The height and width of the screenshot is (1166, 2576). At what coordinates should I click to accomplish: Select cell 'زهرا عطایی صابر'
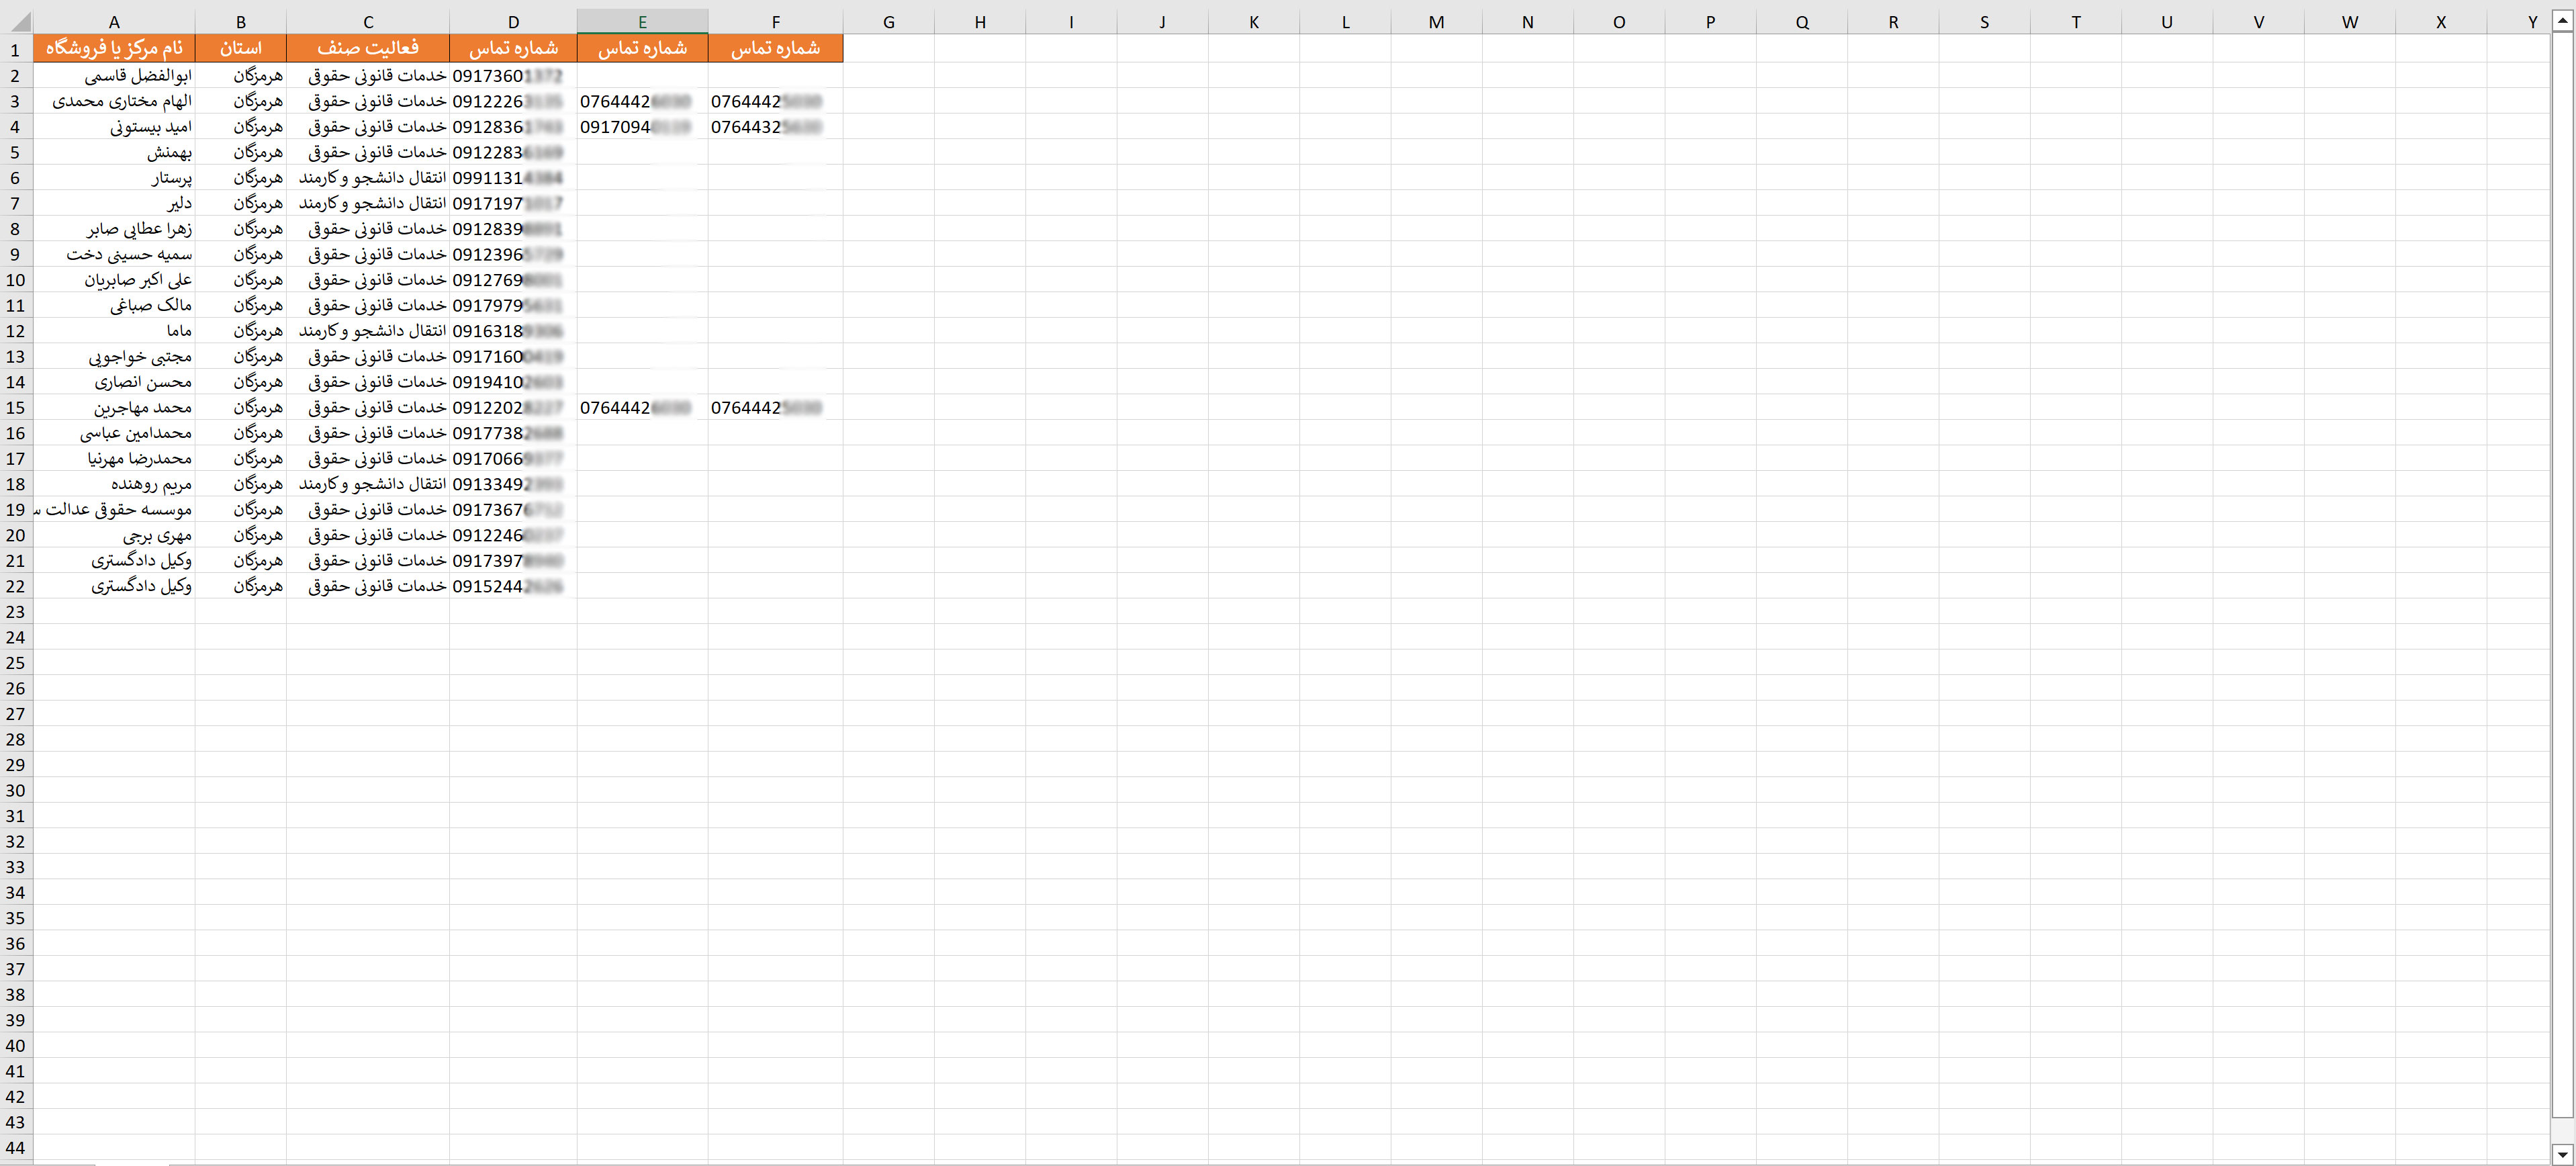tap(114, 229)
